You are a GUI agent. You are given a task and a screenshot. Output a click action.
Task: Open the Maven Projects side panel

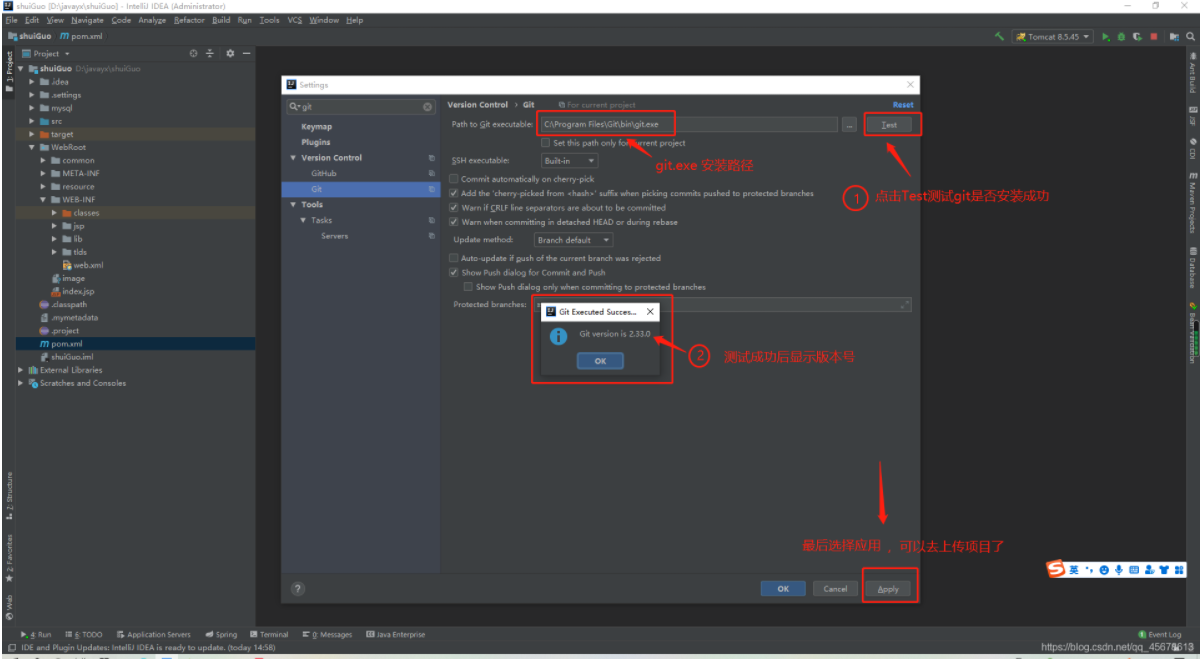[1192, 205]
